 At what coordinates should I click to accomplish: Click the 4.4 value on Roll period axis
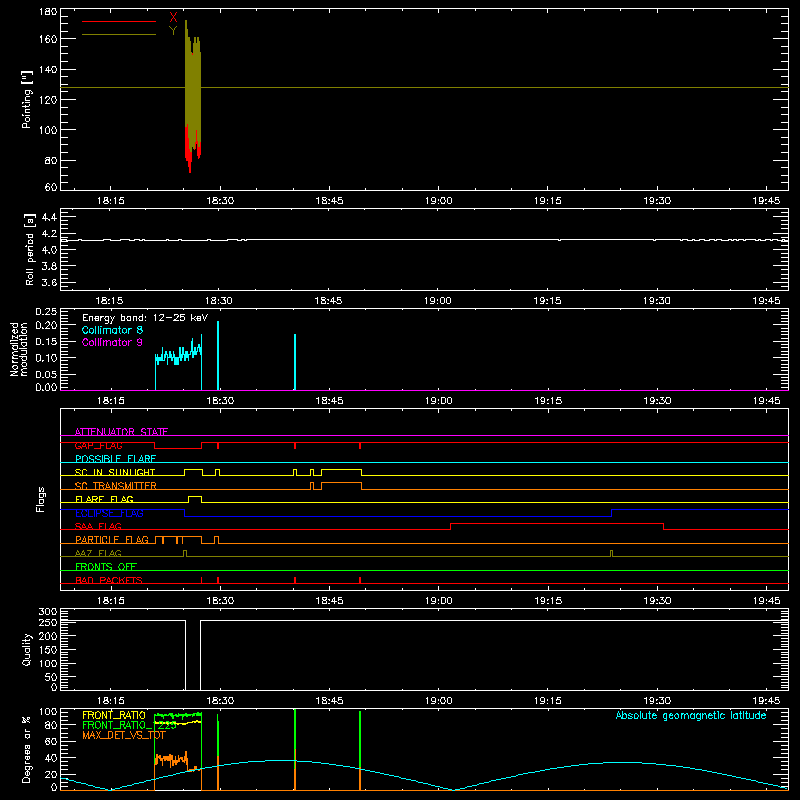[x=49, y=217]
